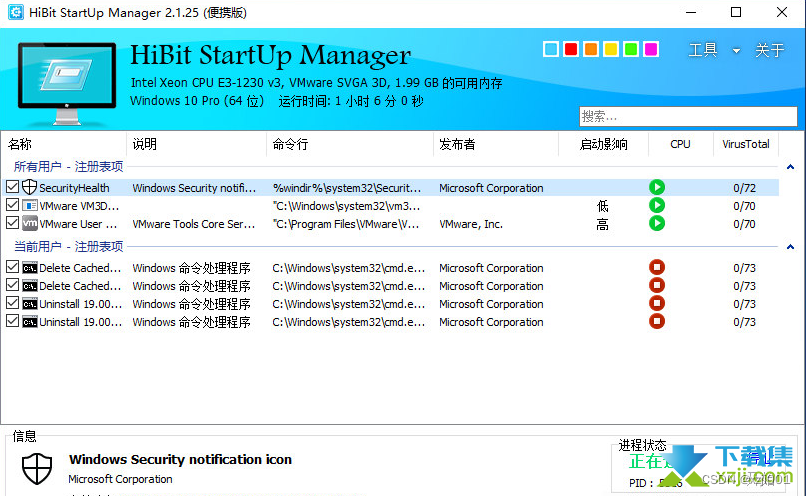
Task: Click the VMware Tools Core Ser... description
Action: tap(193, 224)
